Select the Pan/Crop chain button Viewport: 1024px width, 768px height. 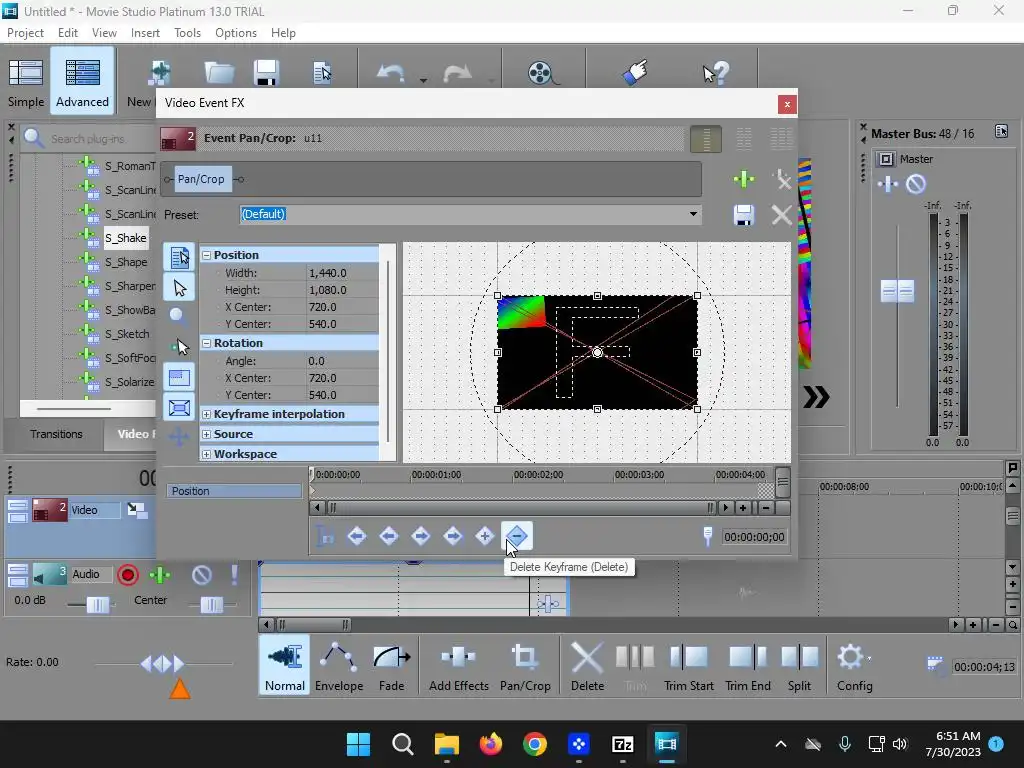[202, 179]
